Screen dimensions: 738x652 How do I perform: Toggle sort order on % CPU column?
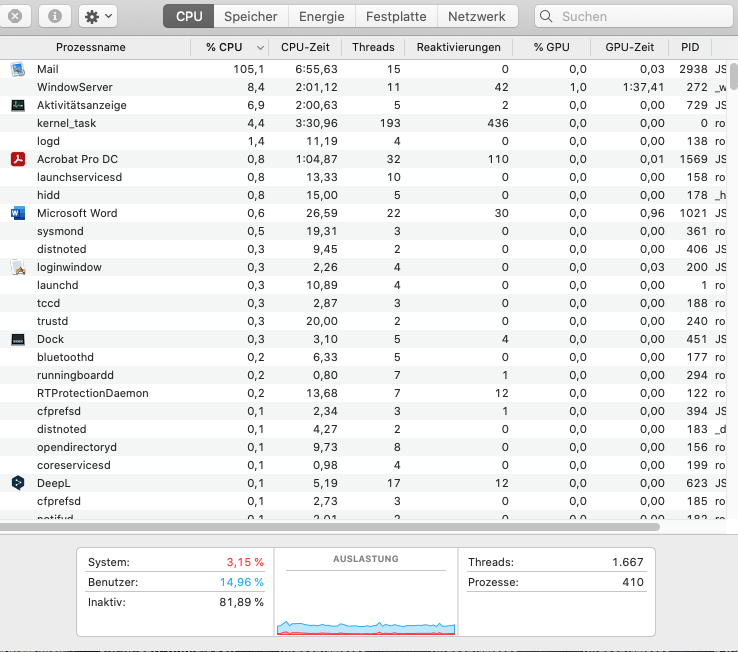[231, 47]
